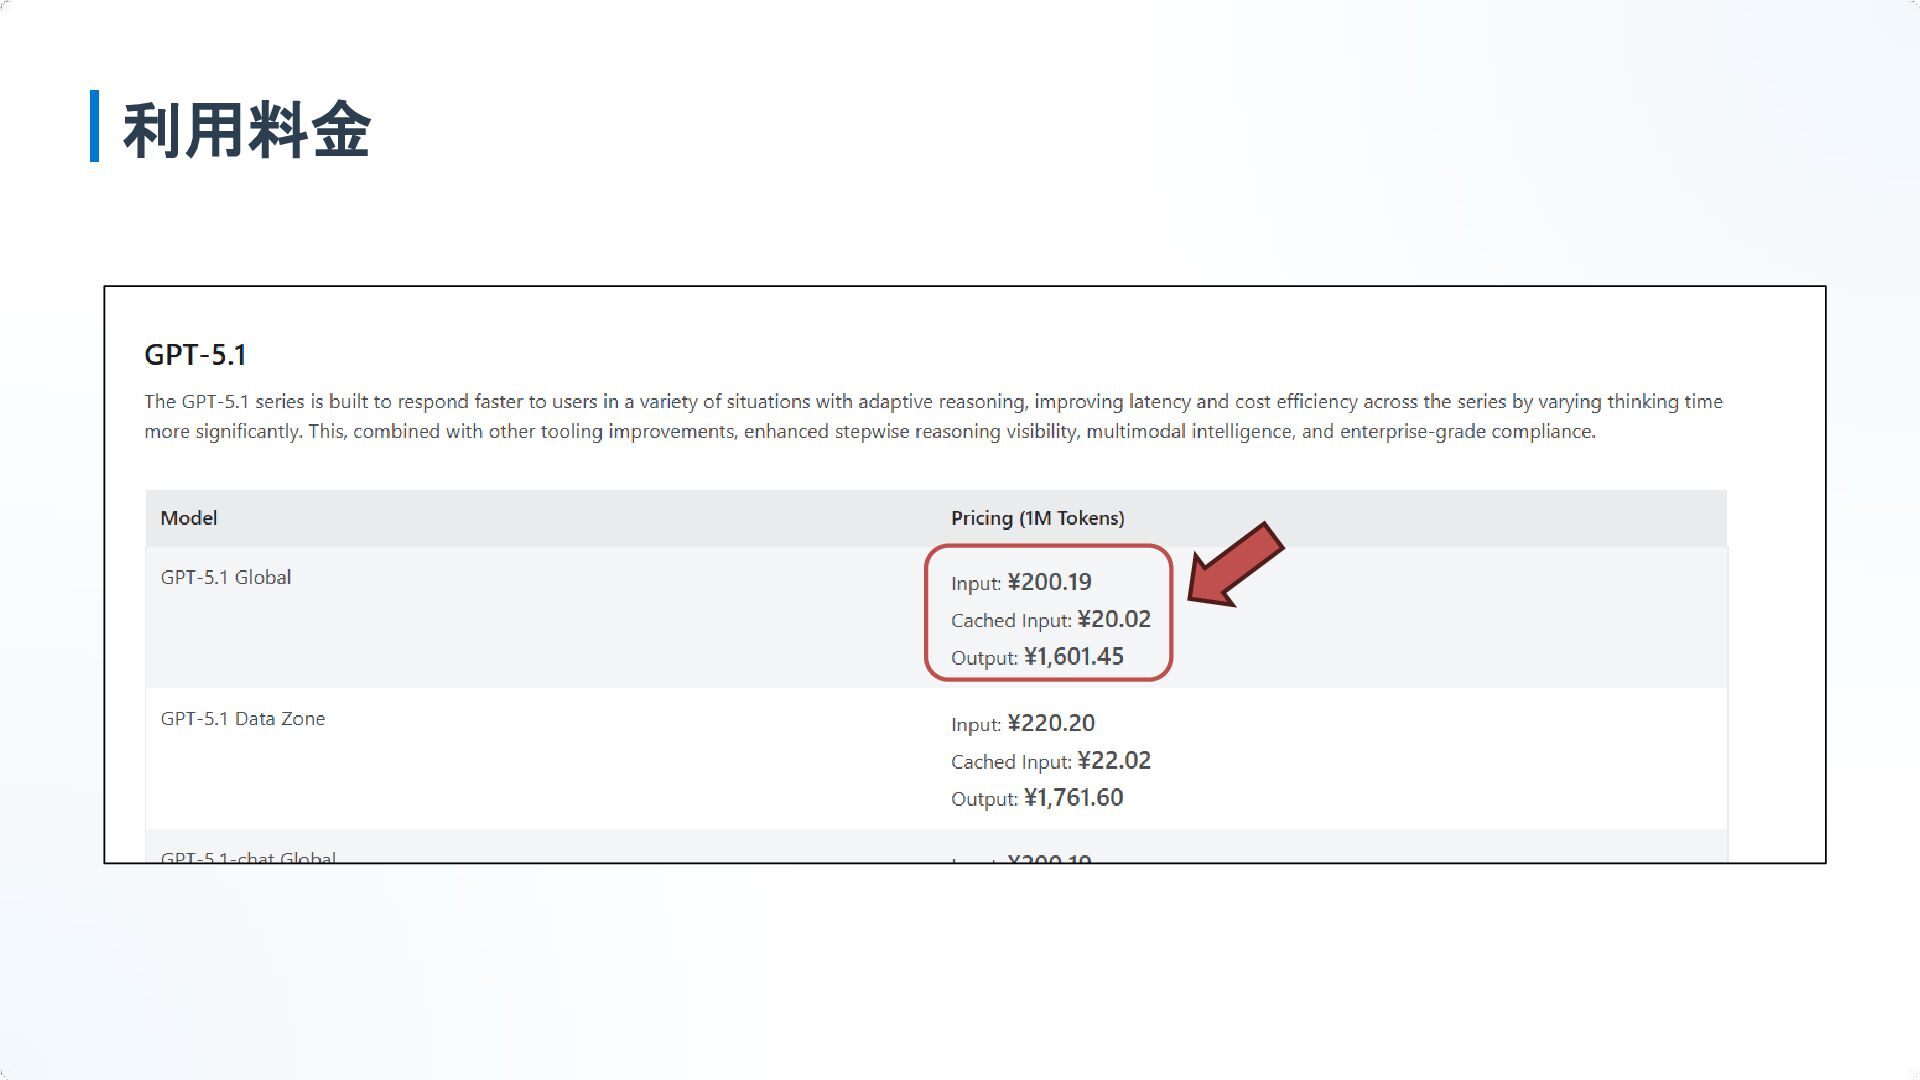Click the Model column header
This screenshot has width=1920, height=1080.
pos(188,518)
